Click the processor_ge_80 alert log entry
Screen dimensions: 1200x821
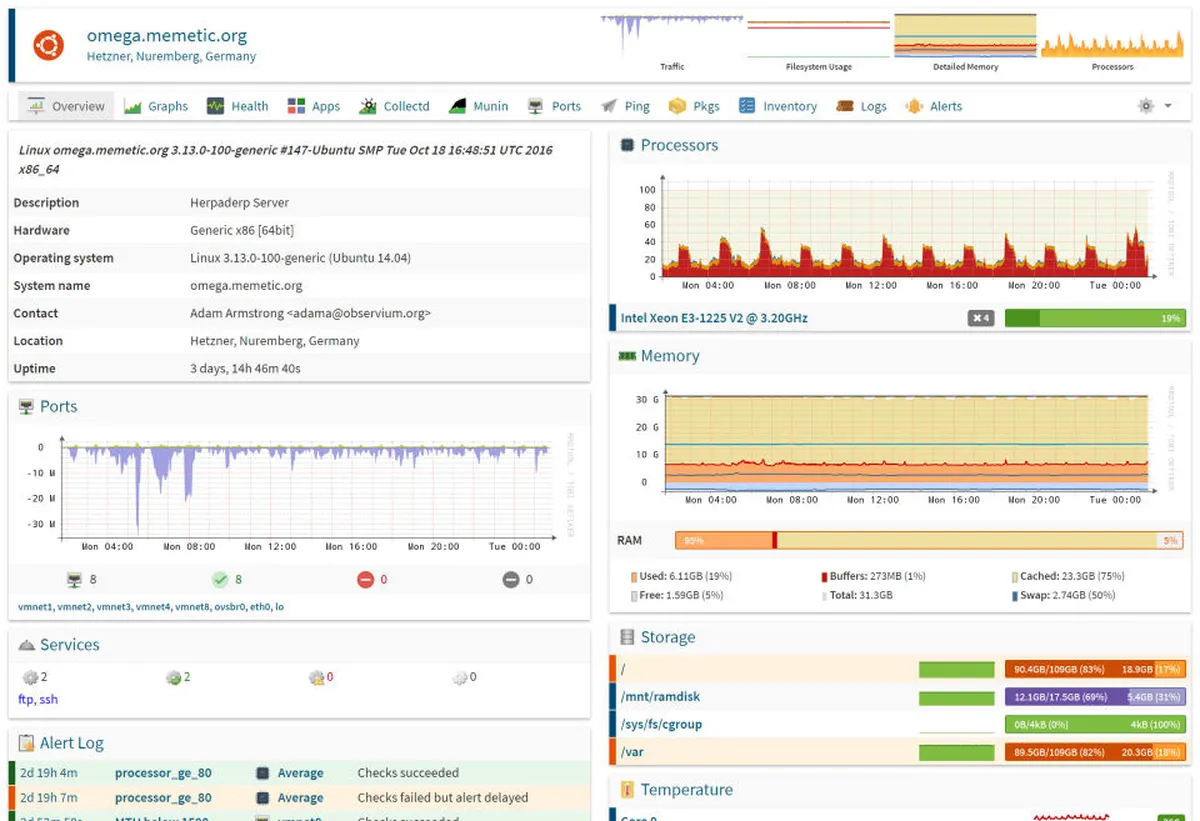click(x=163, y=773)
